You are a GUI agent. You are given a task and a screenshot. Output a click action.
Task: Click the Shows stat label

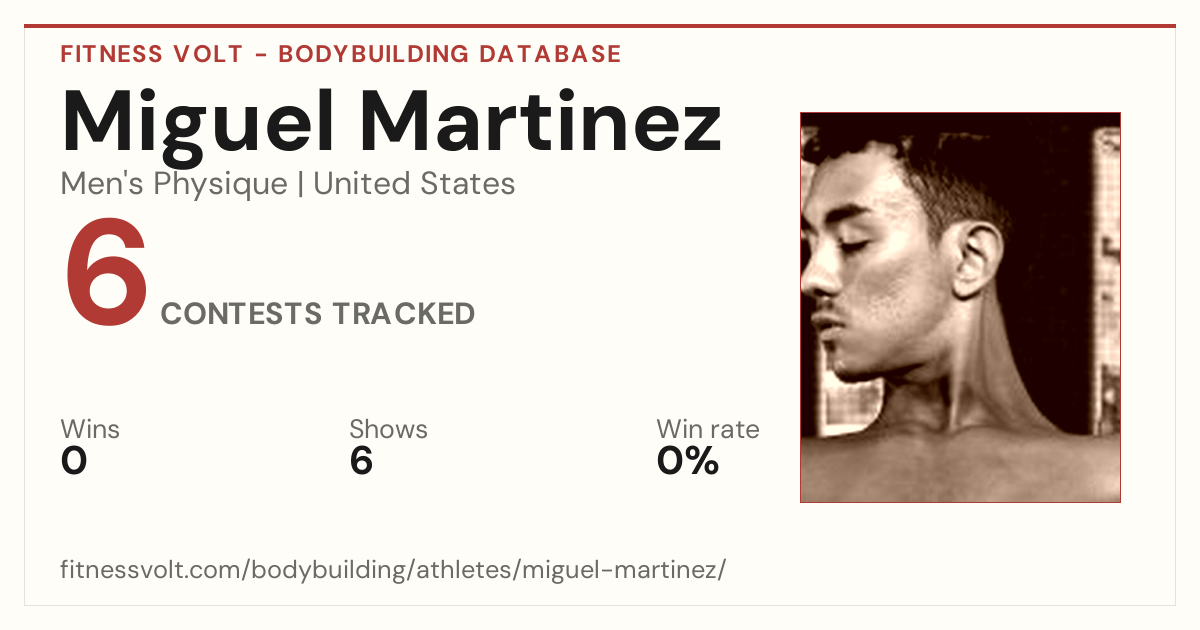click(388, 430)
